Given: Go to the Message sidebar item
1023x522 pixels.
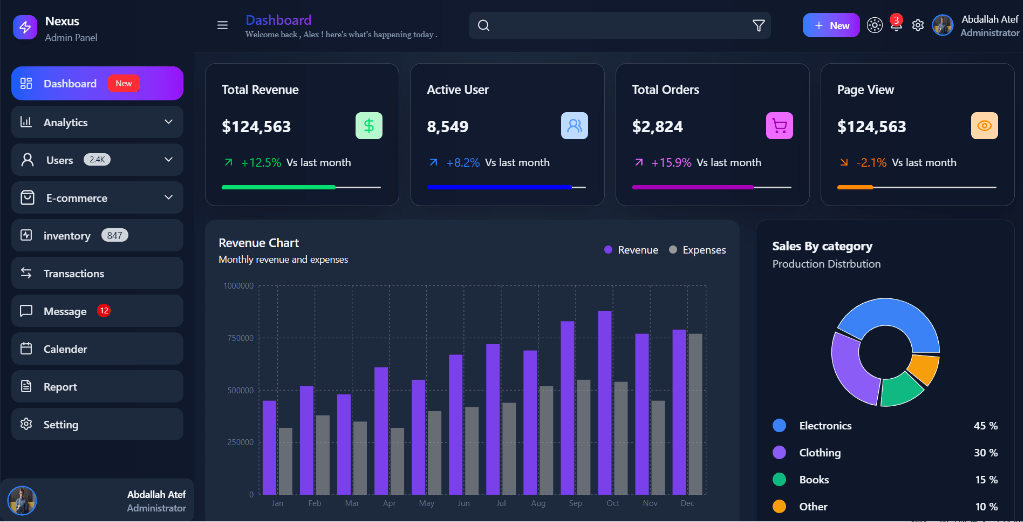Looking at the screenshot, I should pyautogui.click(x=65, y=311).
